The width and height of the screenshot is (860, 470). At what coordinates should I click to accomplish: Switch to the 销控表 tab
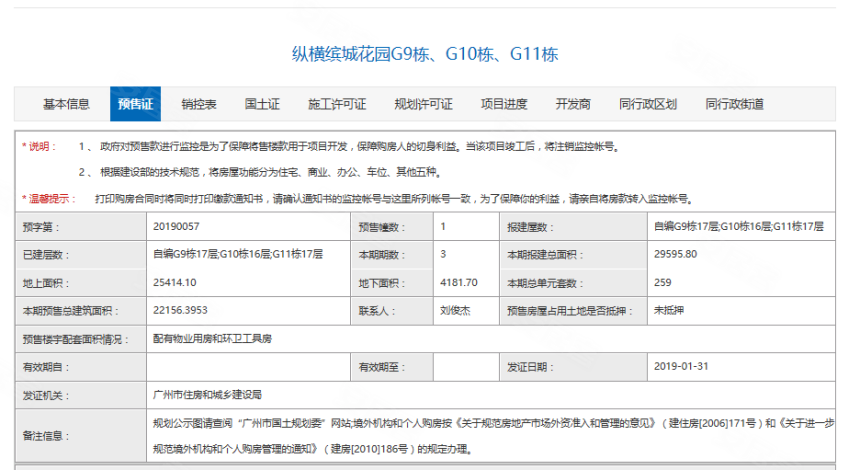coord(199,104)
